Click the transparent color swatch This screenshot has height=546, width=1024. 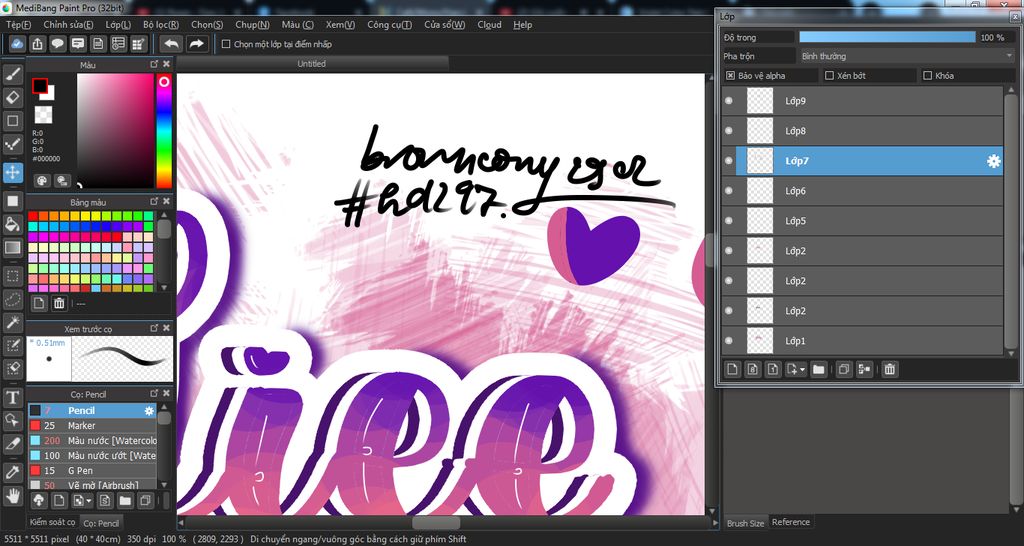[x=43, y=115]
